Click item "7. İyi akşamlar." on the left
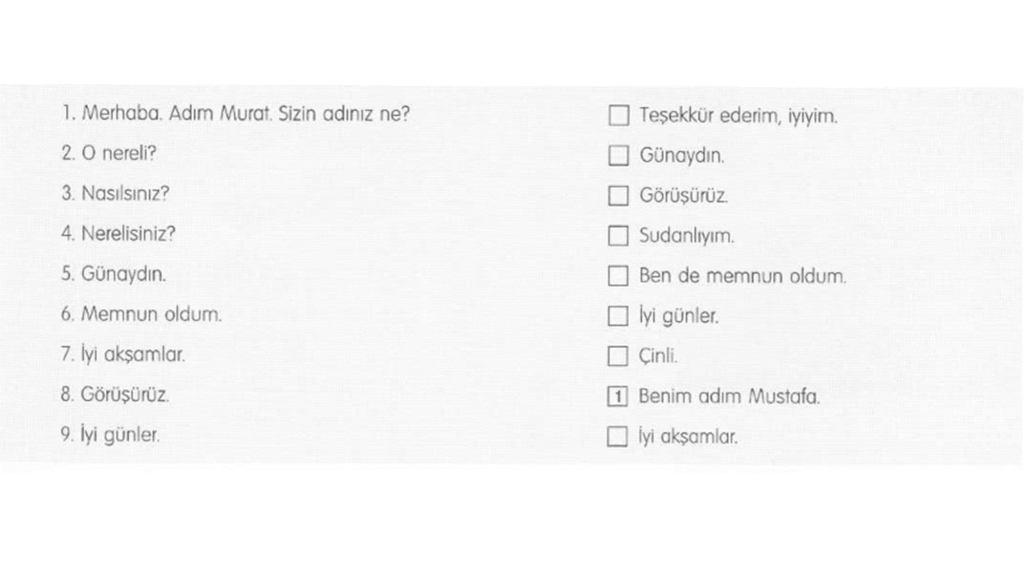 [123, 354]
